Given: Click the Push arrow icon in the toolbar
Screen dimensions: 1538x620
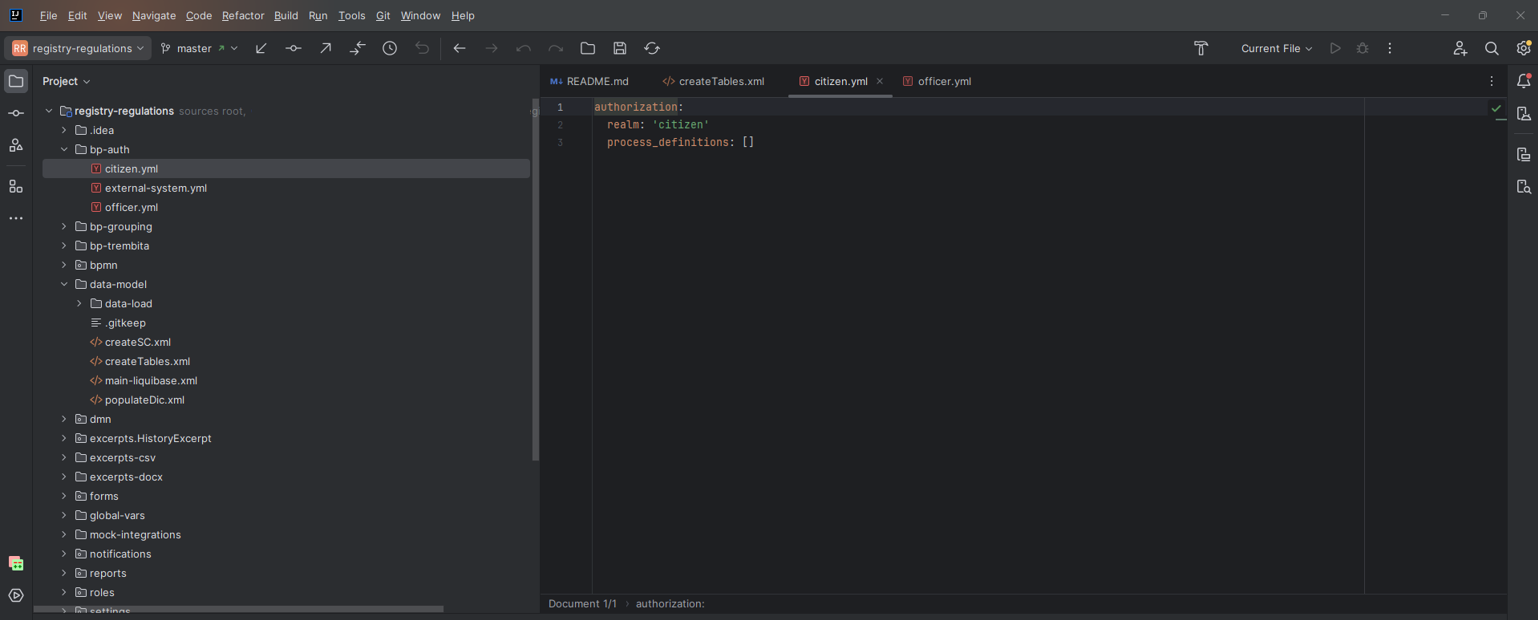Looking at the screenshot, I should (325, 48).
